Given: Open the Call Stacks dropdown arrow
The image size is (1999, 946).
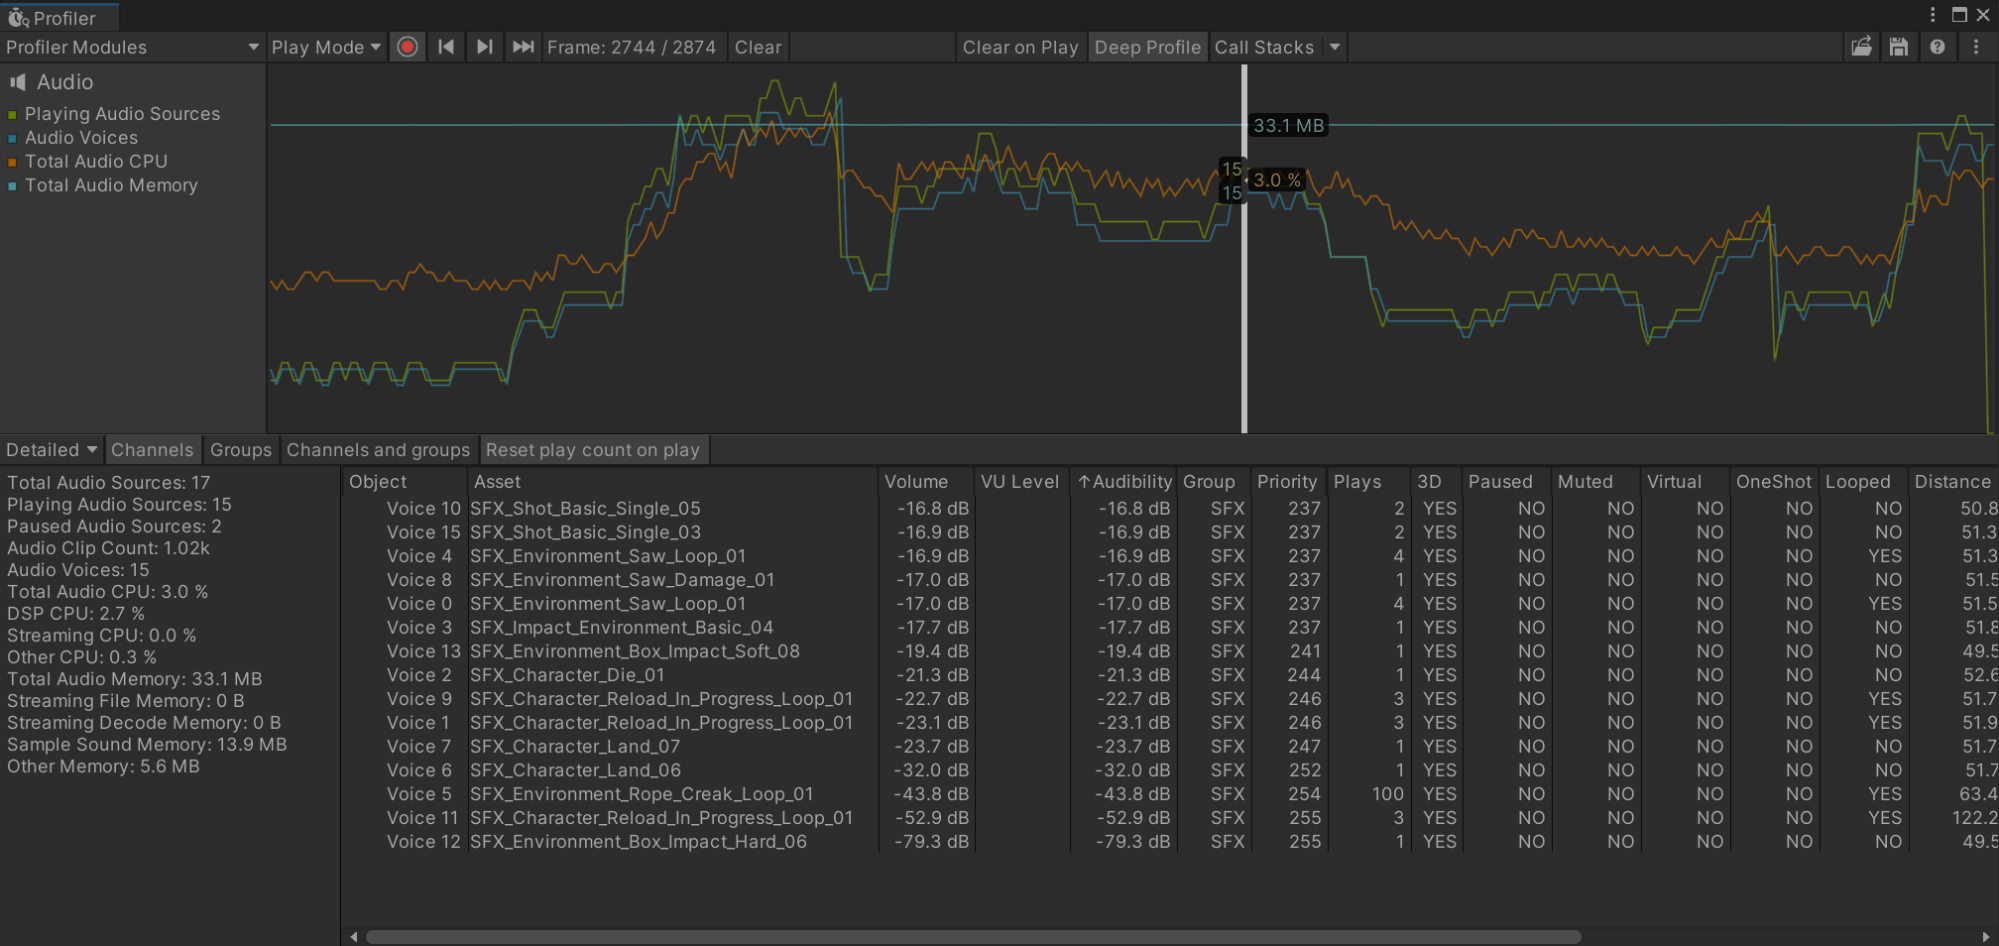Looking at the screenshot, I should [1334, 47].
